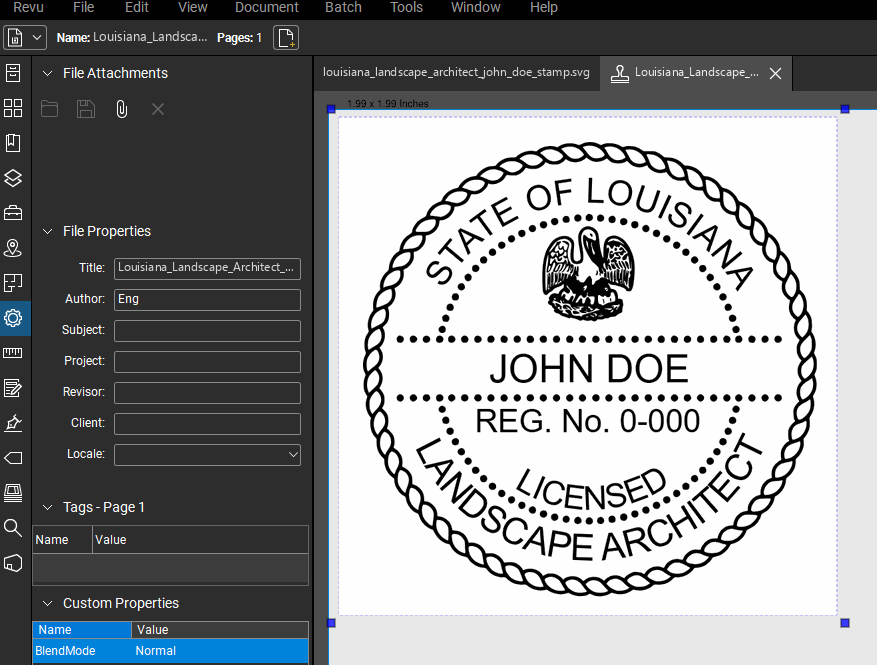Click the paperclip attach file icon
This screenshot has height=665, width=877.
coord(121,109)
